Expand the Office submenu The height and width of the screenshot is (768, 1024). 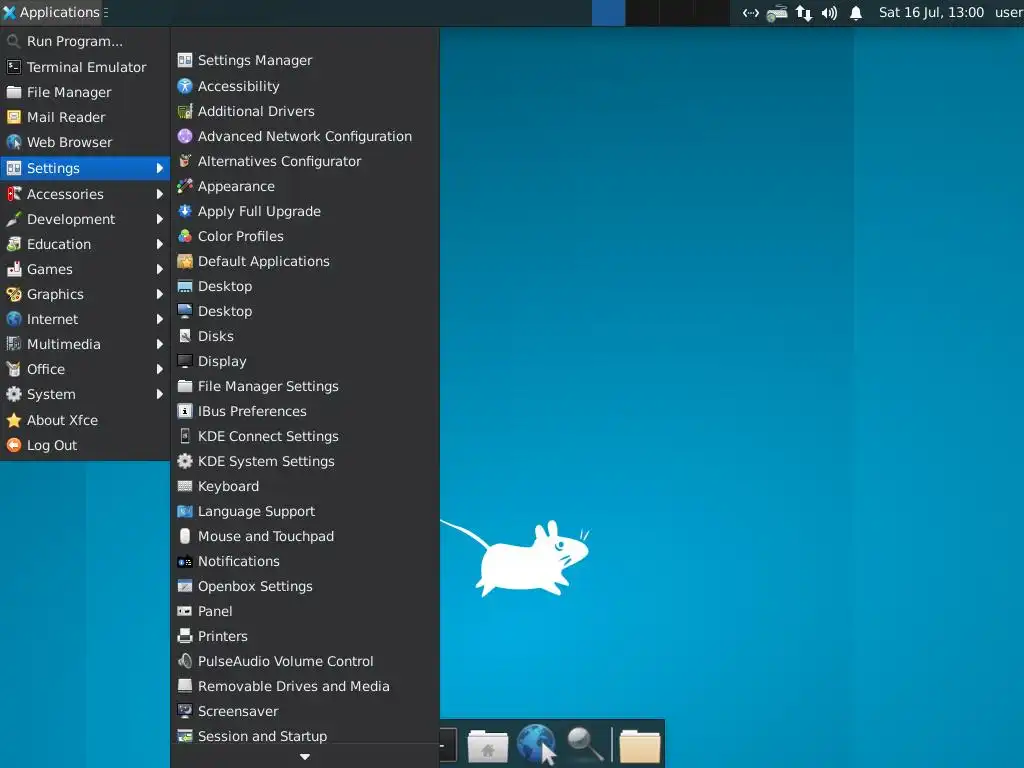coord(85,369)
